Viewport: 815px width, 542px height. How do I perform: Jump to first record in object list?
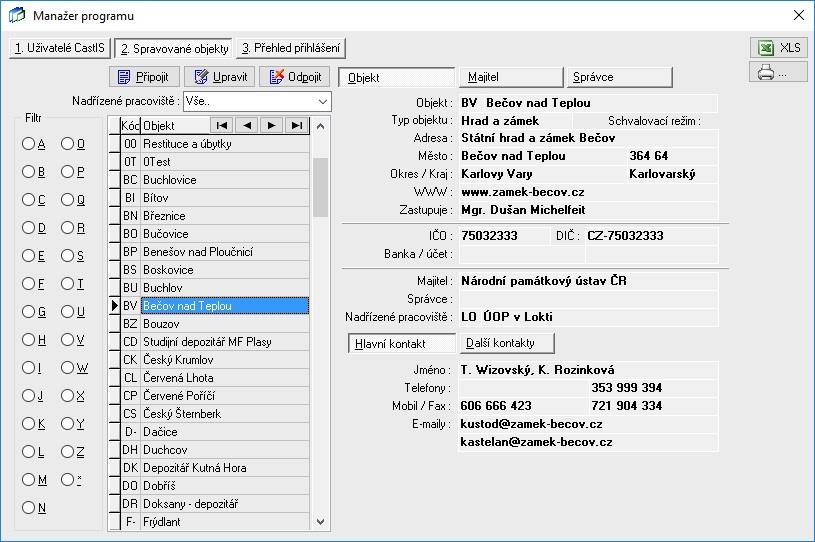(222, 125)
